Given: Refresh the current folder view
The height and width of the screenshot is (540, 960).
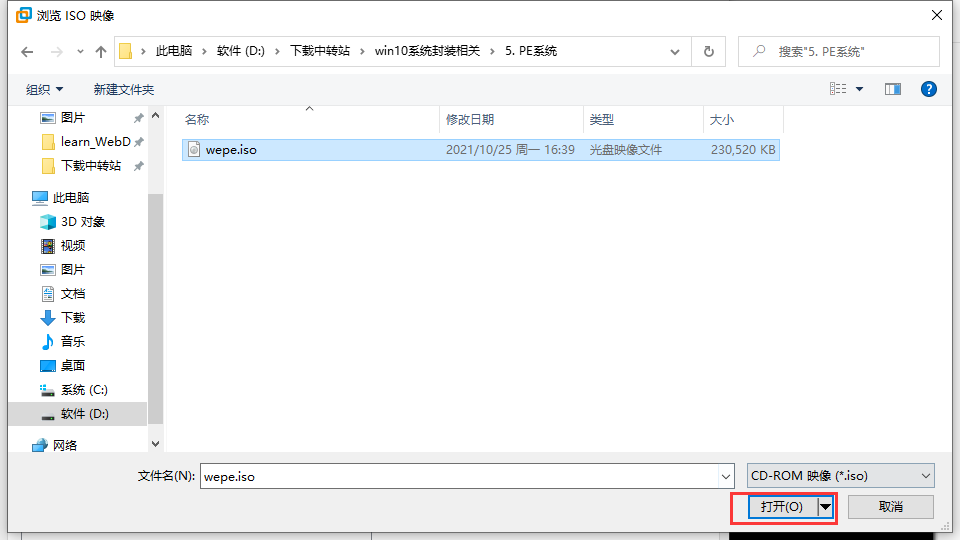Looking at the screenshot, I should [708, 51].
